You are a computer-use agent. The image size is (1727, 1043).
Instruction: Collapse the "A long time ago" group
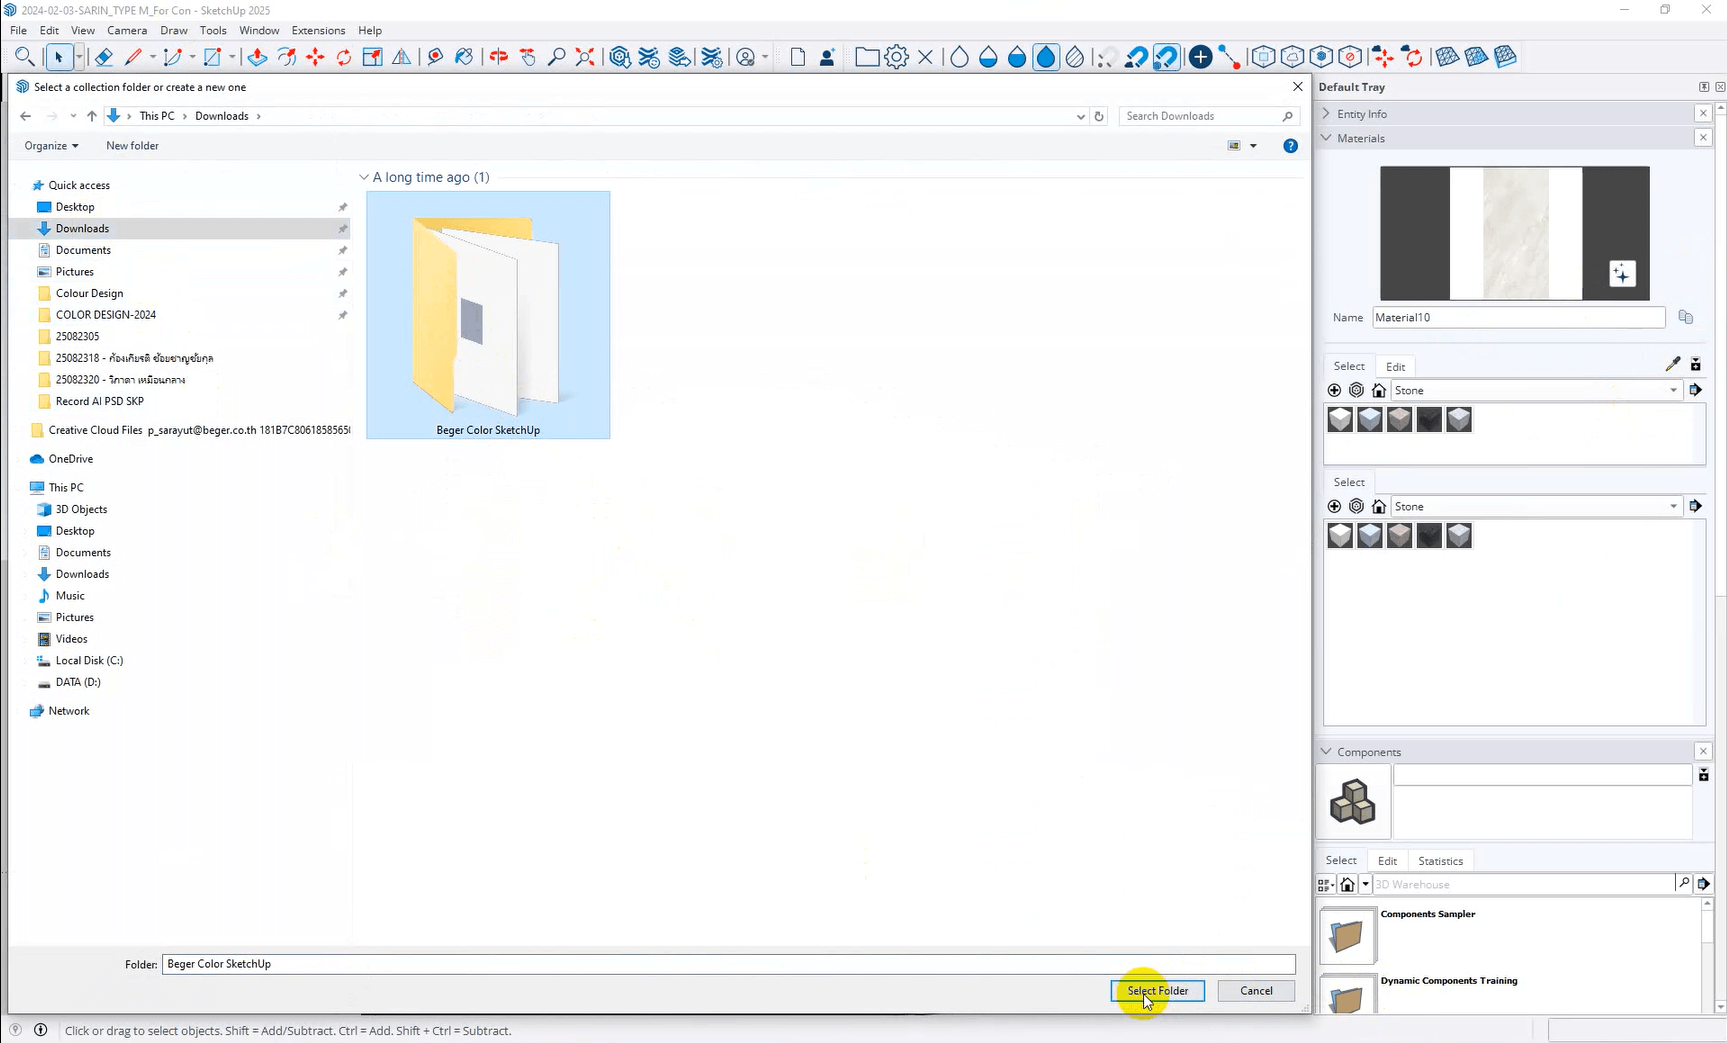point(364,177)
